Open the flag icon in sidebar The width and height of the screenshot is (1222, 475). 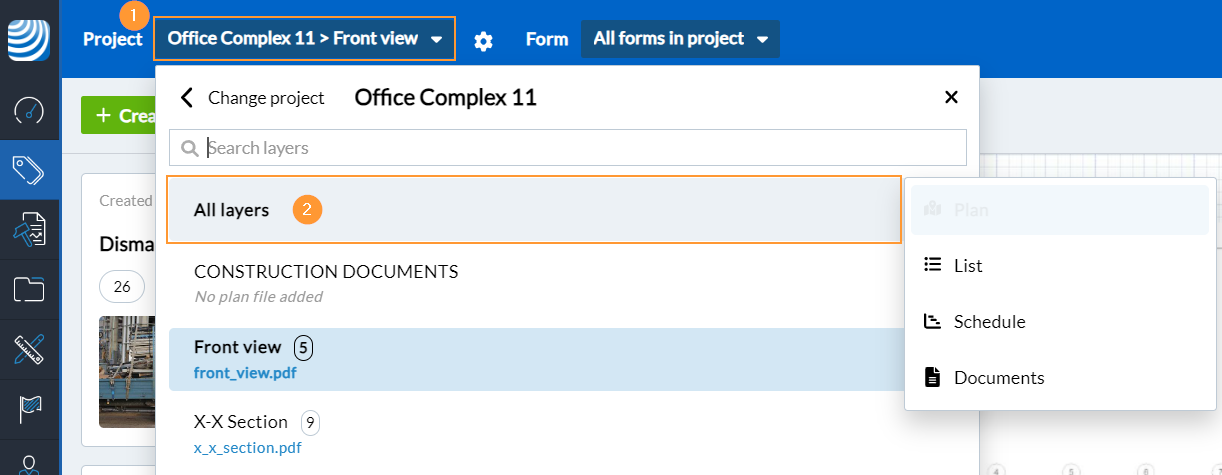click(29, 410)
